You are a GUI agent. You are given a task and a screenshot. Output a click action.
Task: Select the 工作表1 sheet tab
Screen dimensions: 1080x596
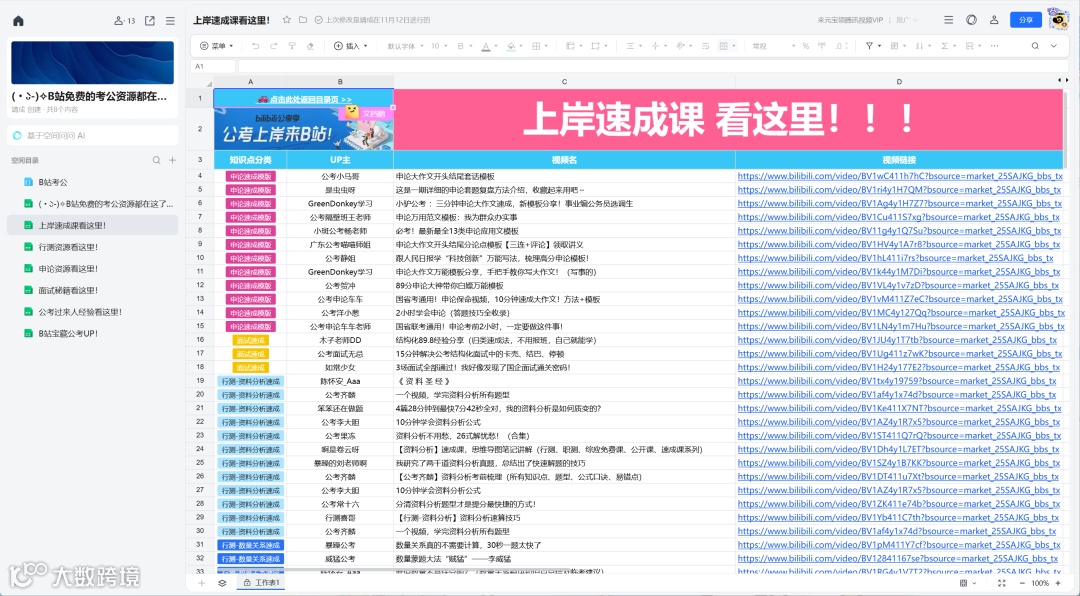[x=261, y=583]
